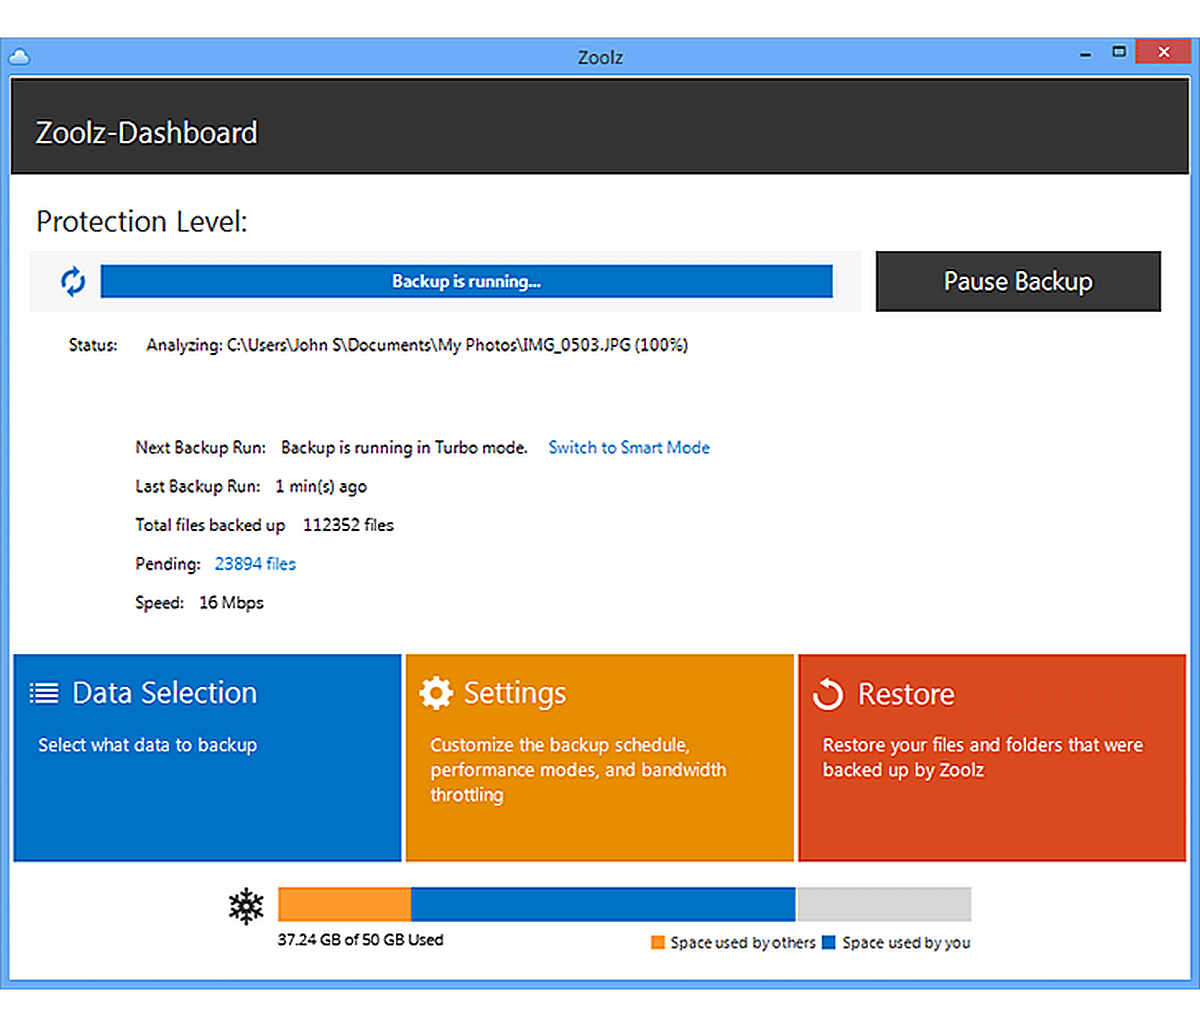Open the 23894 files pending link
Image resolution: width=1200 pixels, height=1027 pixels.
255,564
